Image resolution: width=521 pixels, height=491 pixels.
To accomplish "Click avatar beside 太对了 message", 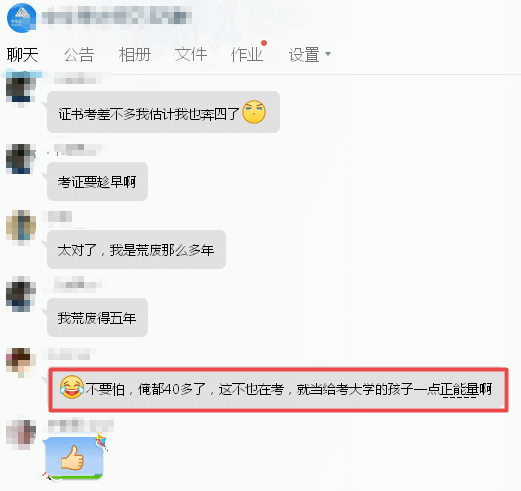I will pyautogui.click(x=21, y=226).
